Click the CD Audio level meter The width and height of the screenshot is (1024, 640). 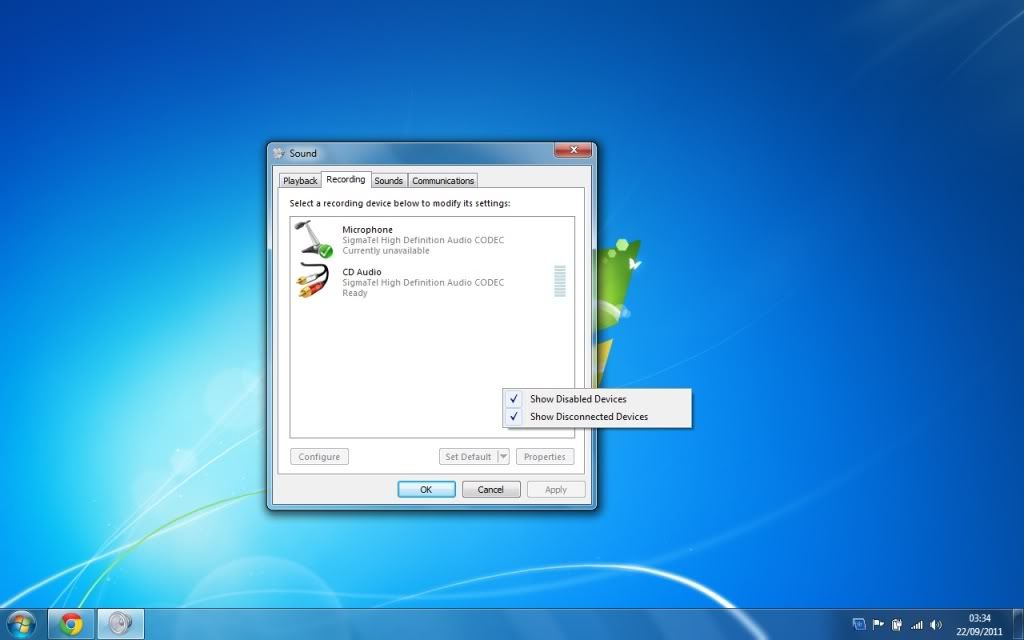[x=560, y=281]
